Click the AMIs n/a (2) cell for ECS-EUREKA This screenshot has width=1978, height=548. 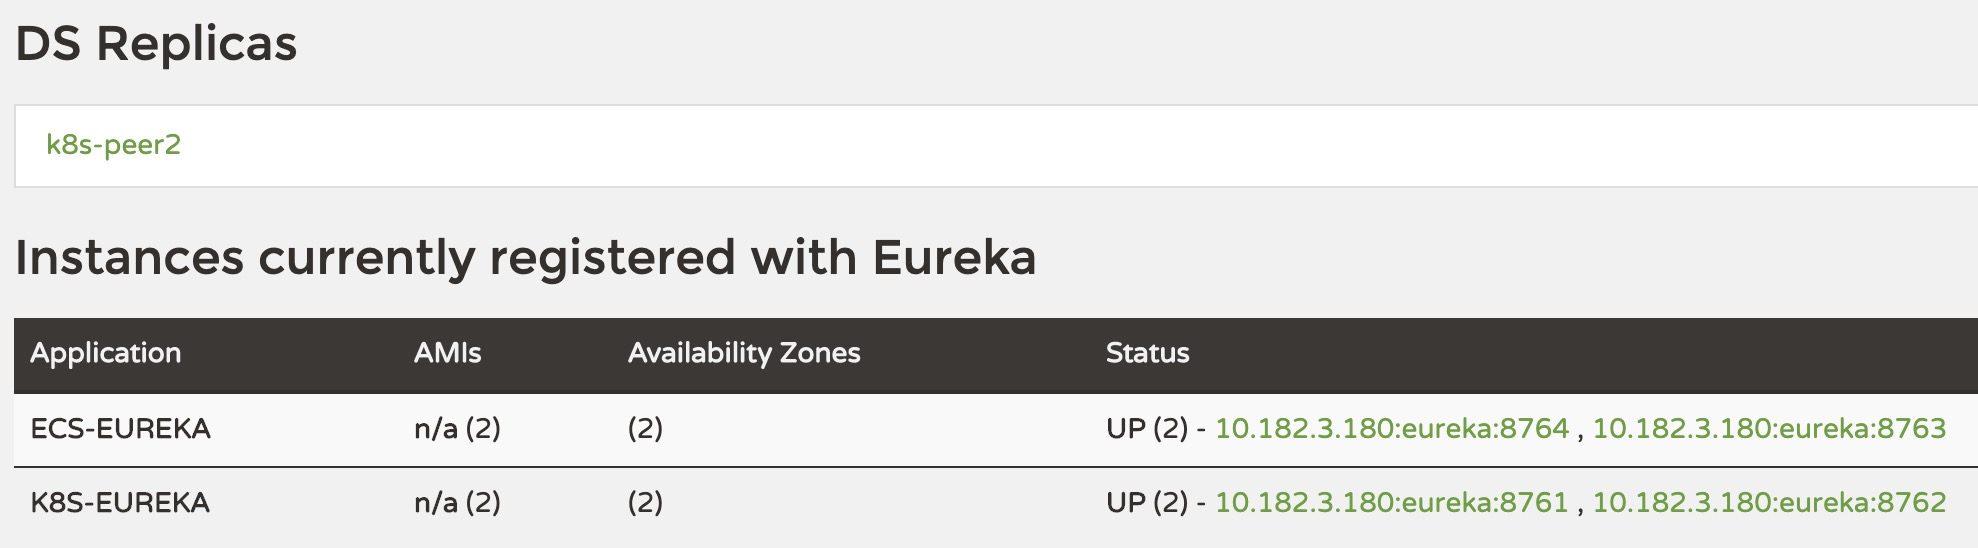coord(457,429)
